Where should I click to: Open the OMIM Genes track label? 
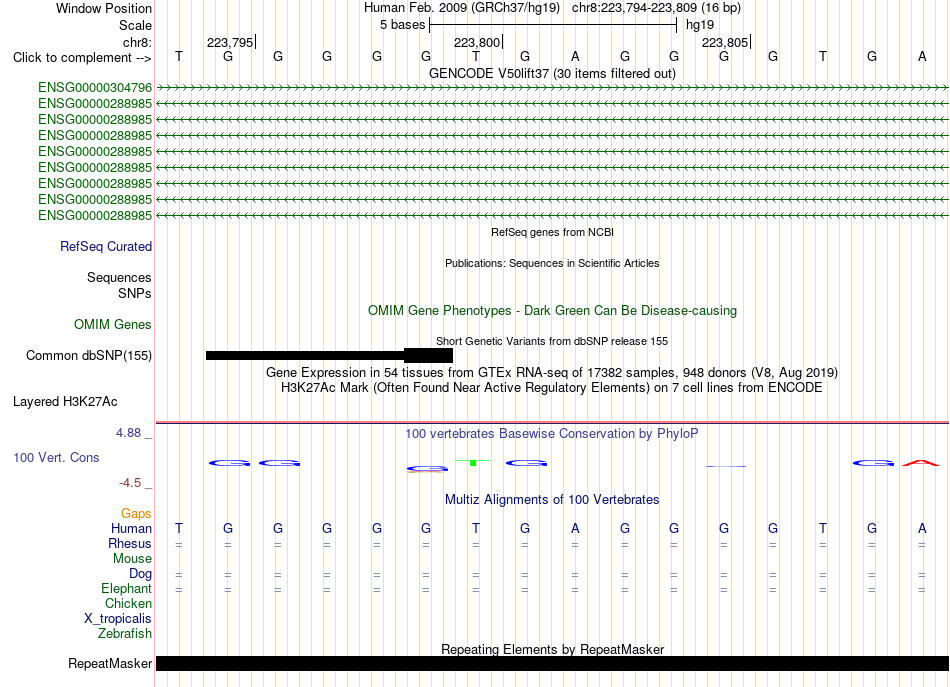click(x=113, y=324)
